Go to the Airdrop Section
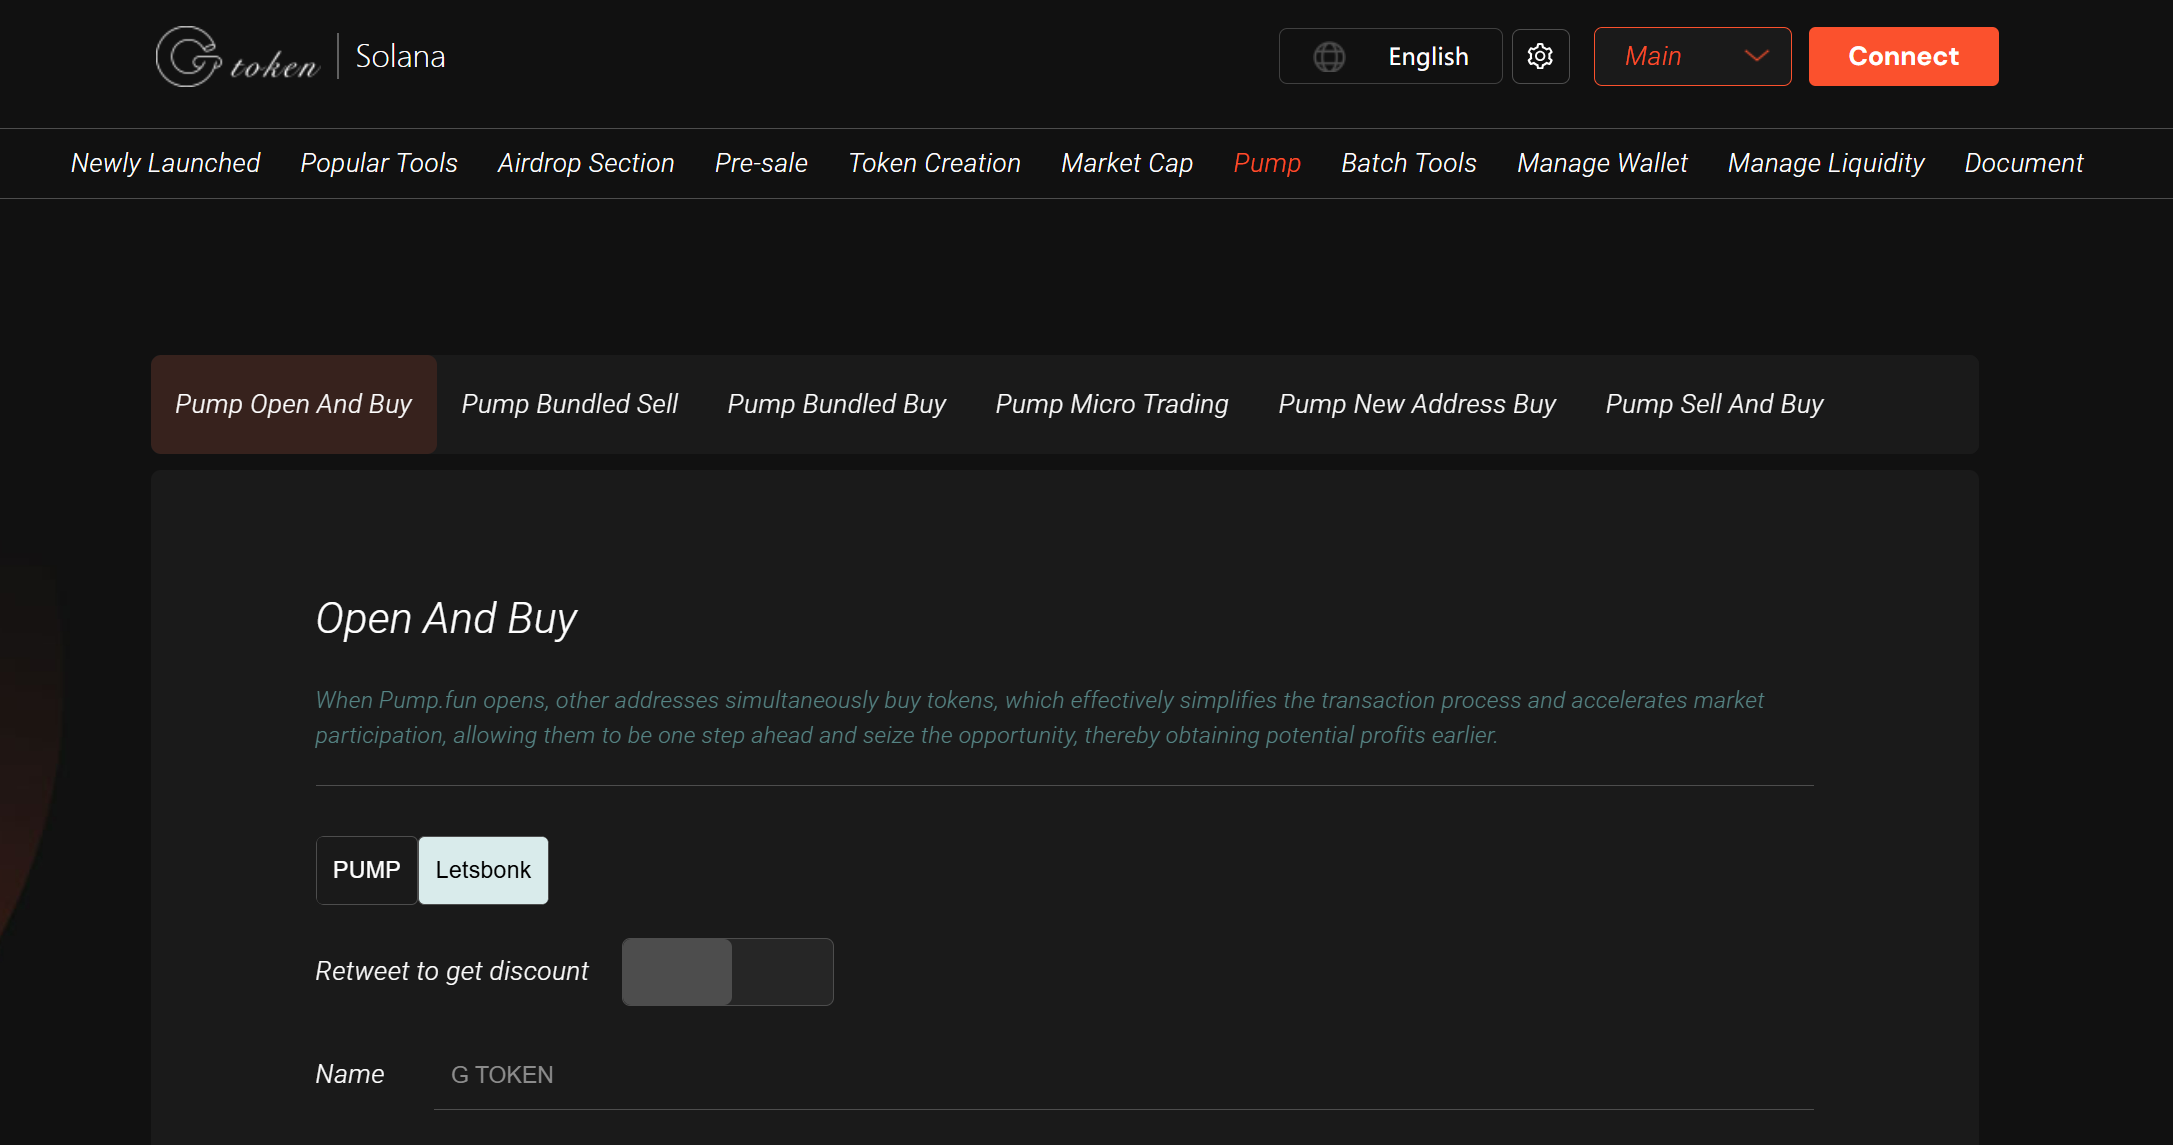The height and width of the screenshot is (1145, 2173). [x=585, y=163]
